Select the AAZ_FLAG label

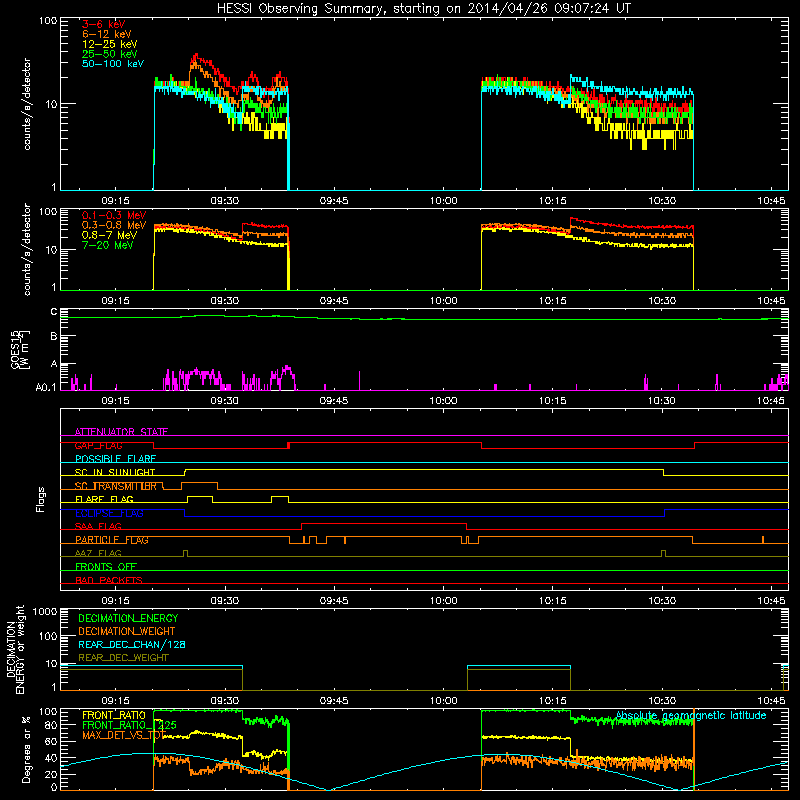pyautogui.click(x=98, y=553)
